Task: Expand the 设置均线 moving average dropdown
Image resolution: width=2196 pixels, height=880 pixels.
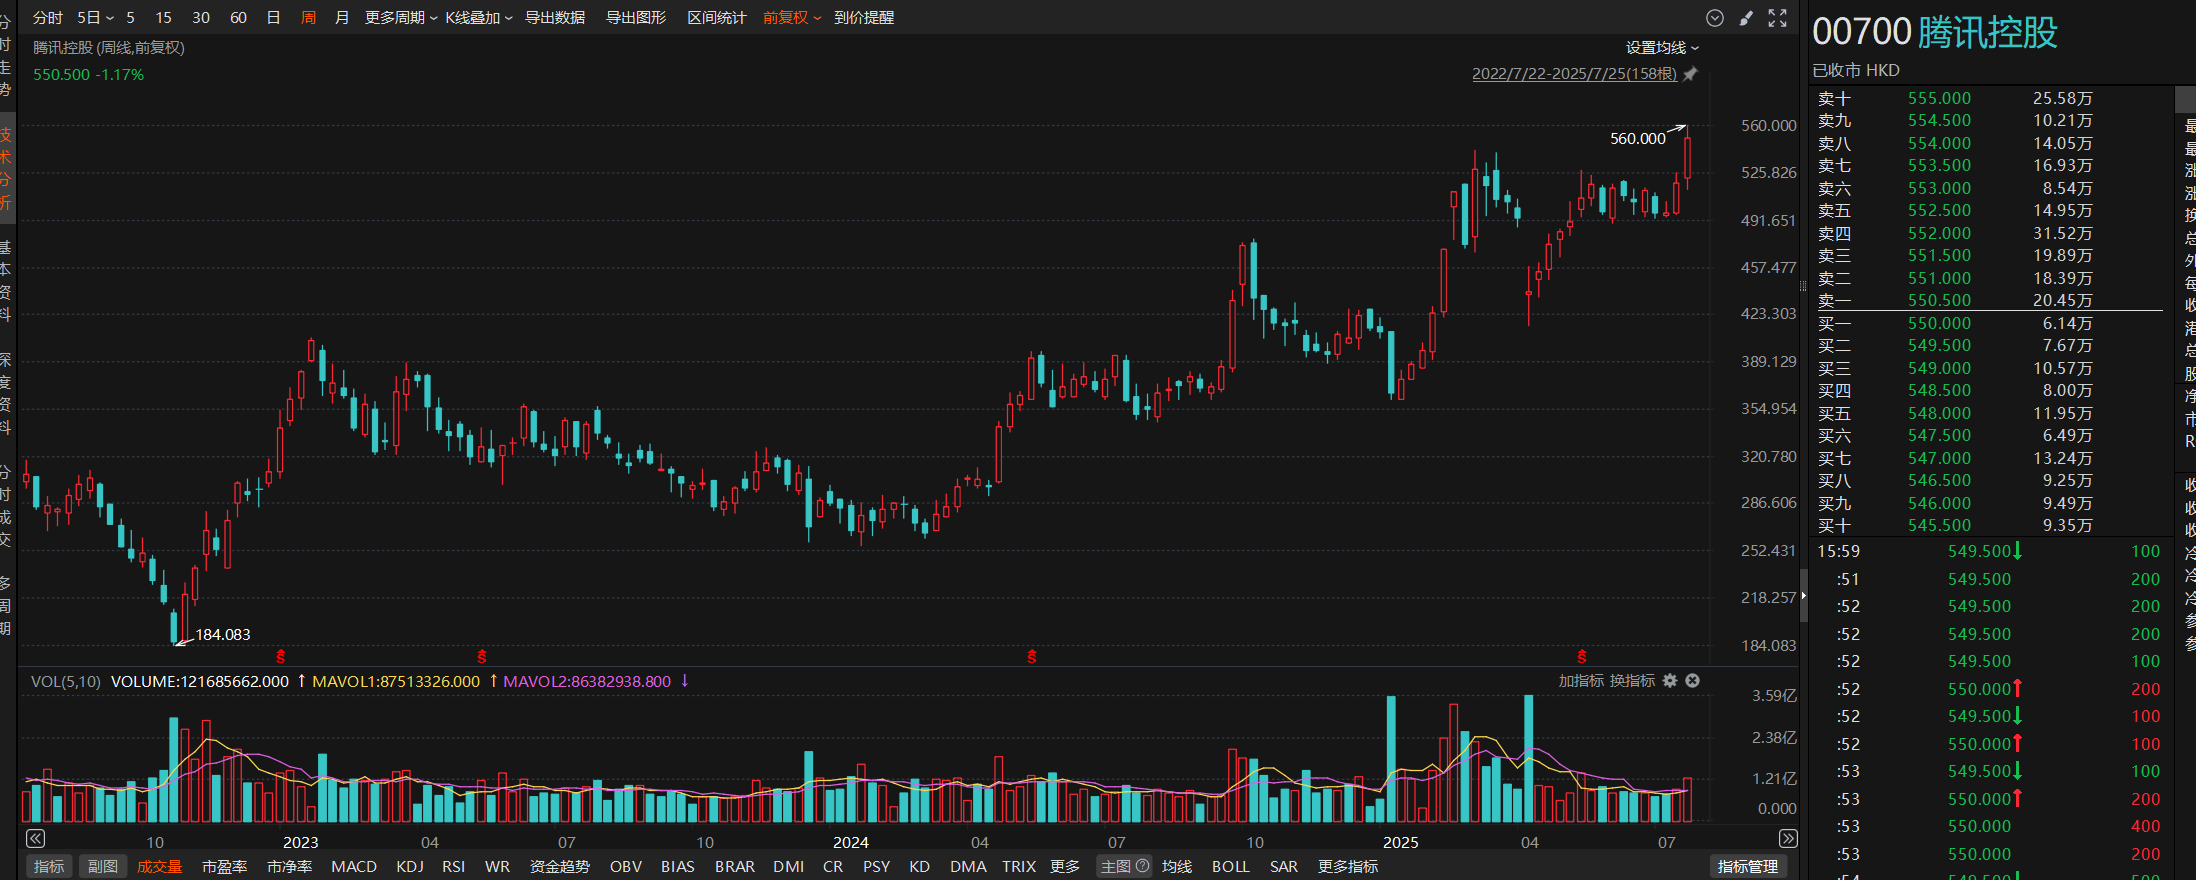Action: [x=1661, y=48]
